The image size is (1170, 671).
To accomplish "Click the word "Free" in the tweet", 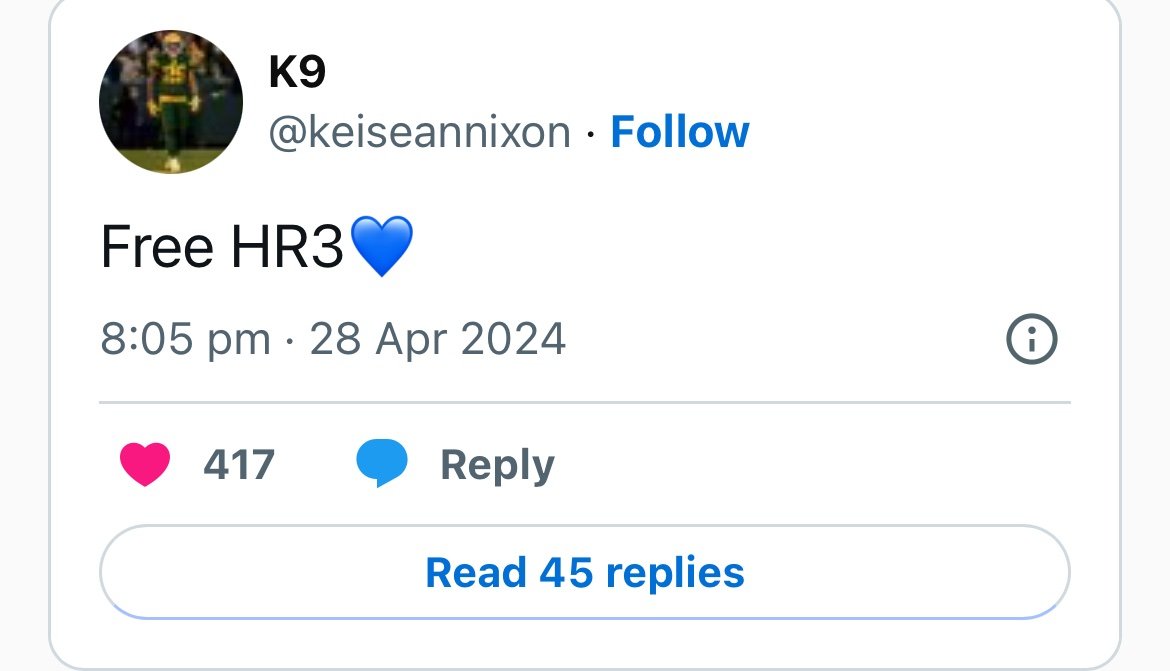I will tap(157, 247).
